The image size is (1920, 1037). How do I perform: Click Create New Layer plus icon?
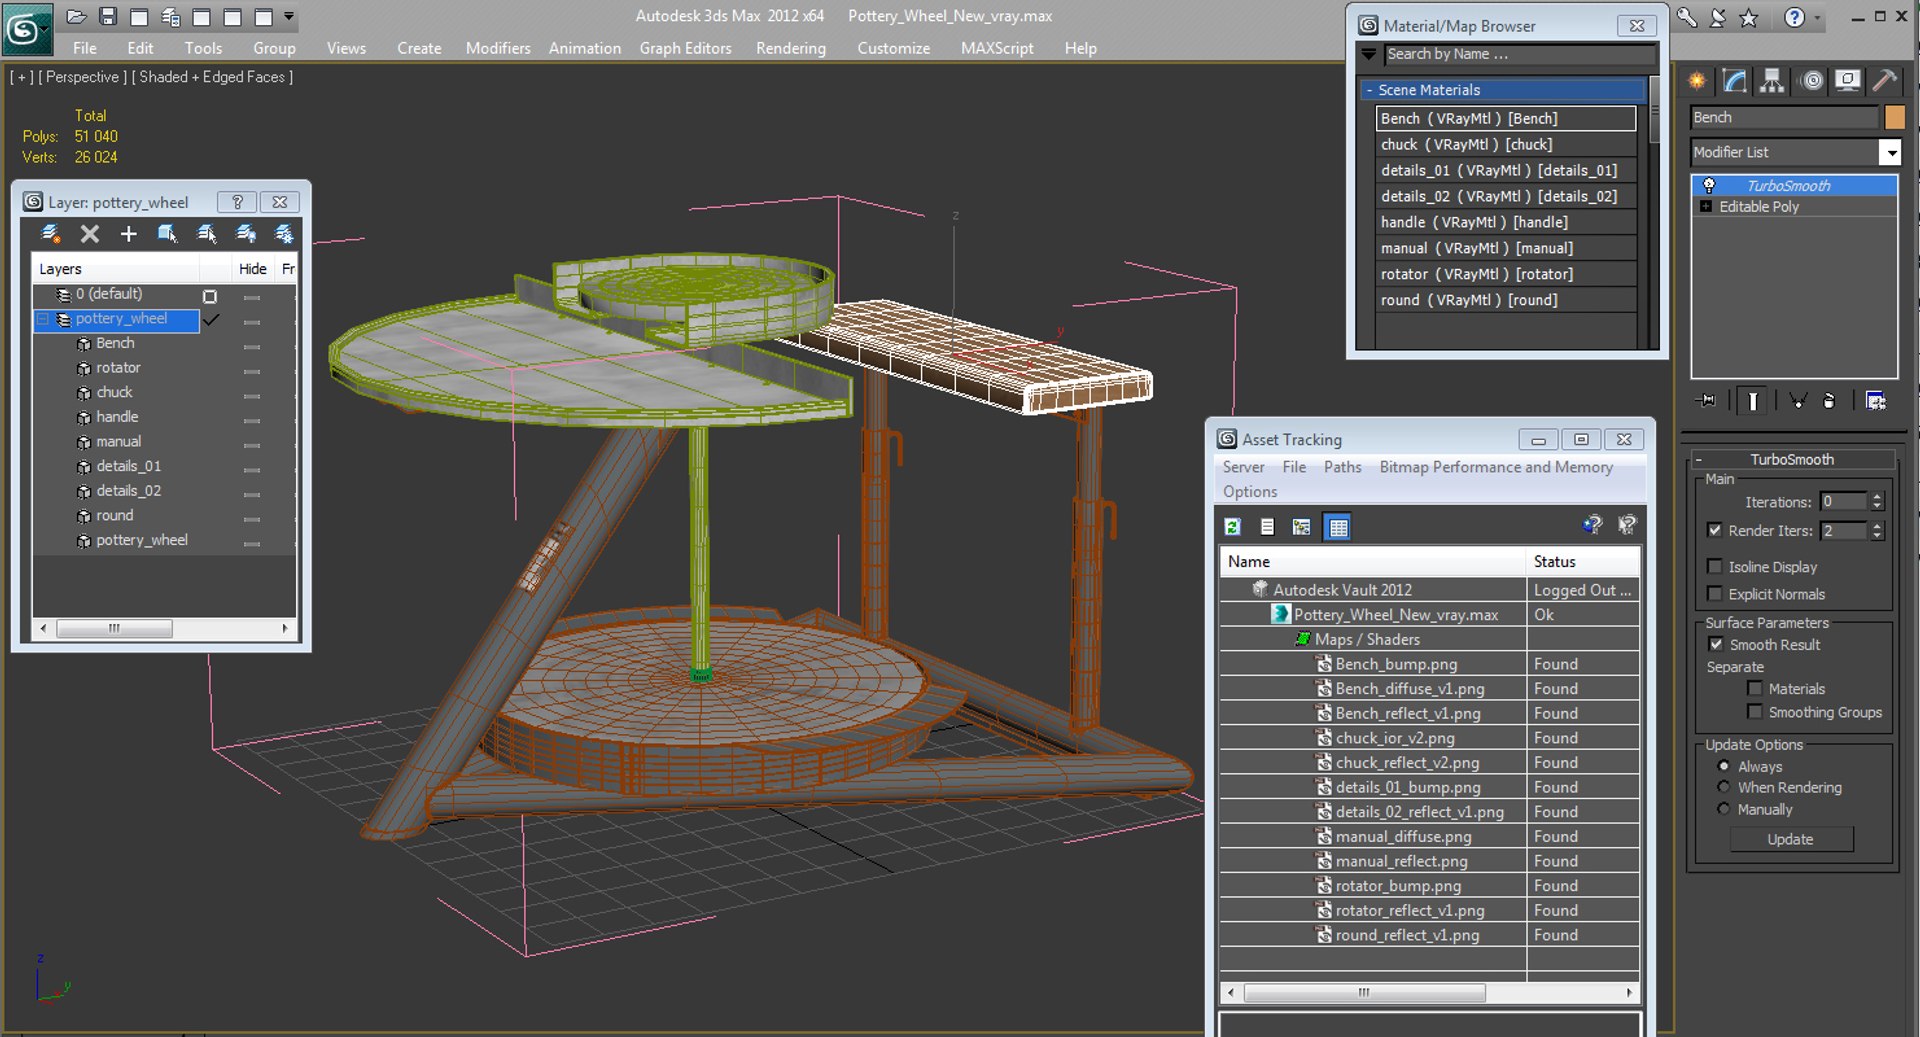(128, 234)
